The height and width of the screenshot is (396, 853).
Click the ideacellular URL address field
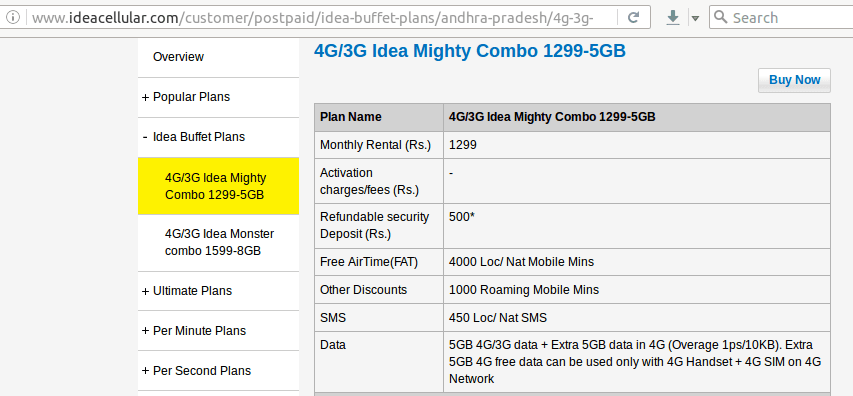pyautogui.click(x=321, y=17)
